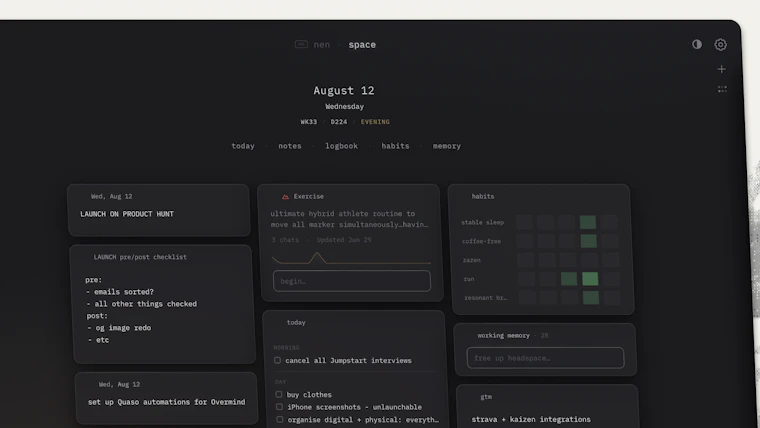Click '- emails sorted?' checklist line
760x428 pixels.
120,292
